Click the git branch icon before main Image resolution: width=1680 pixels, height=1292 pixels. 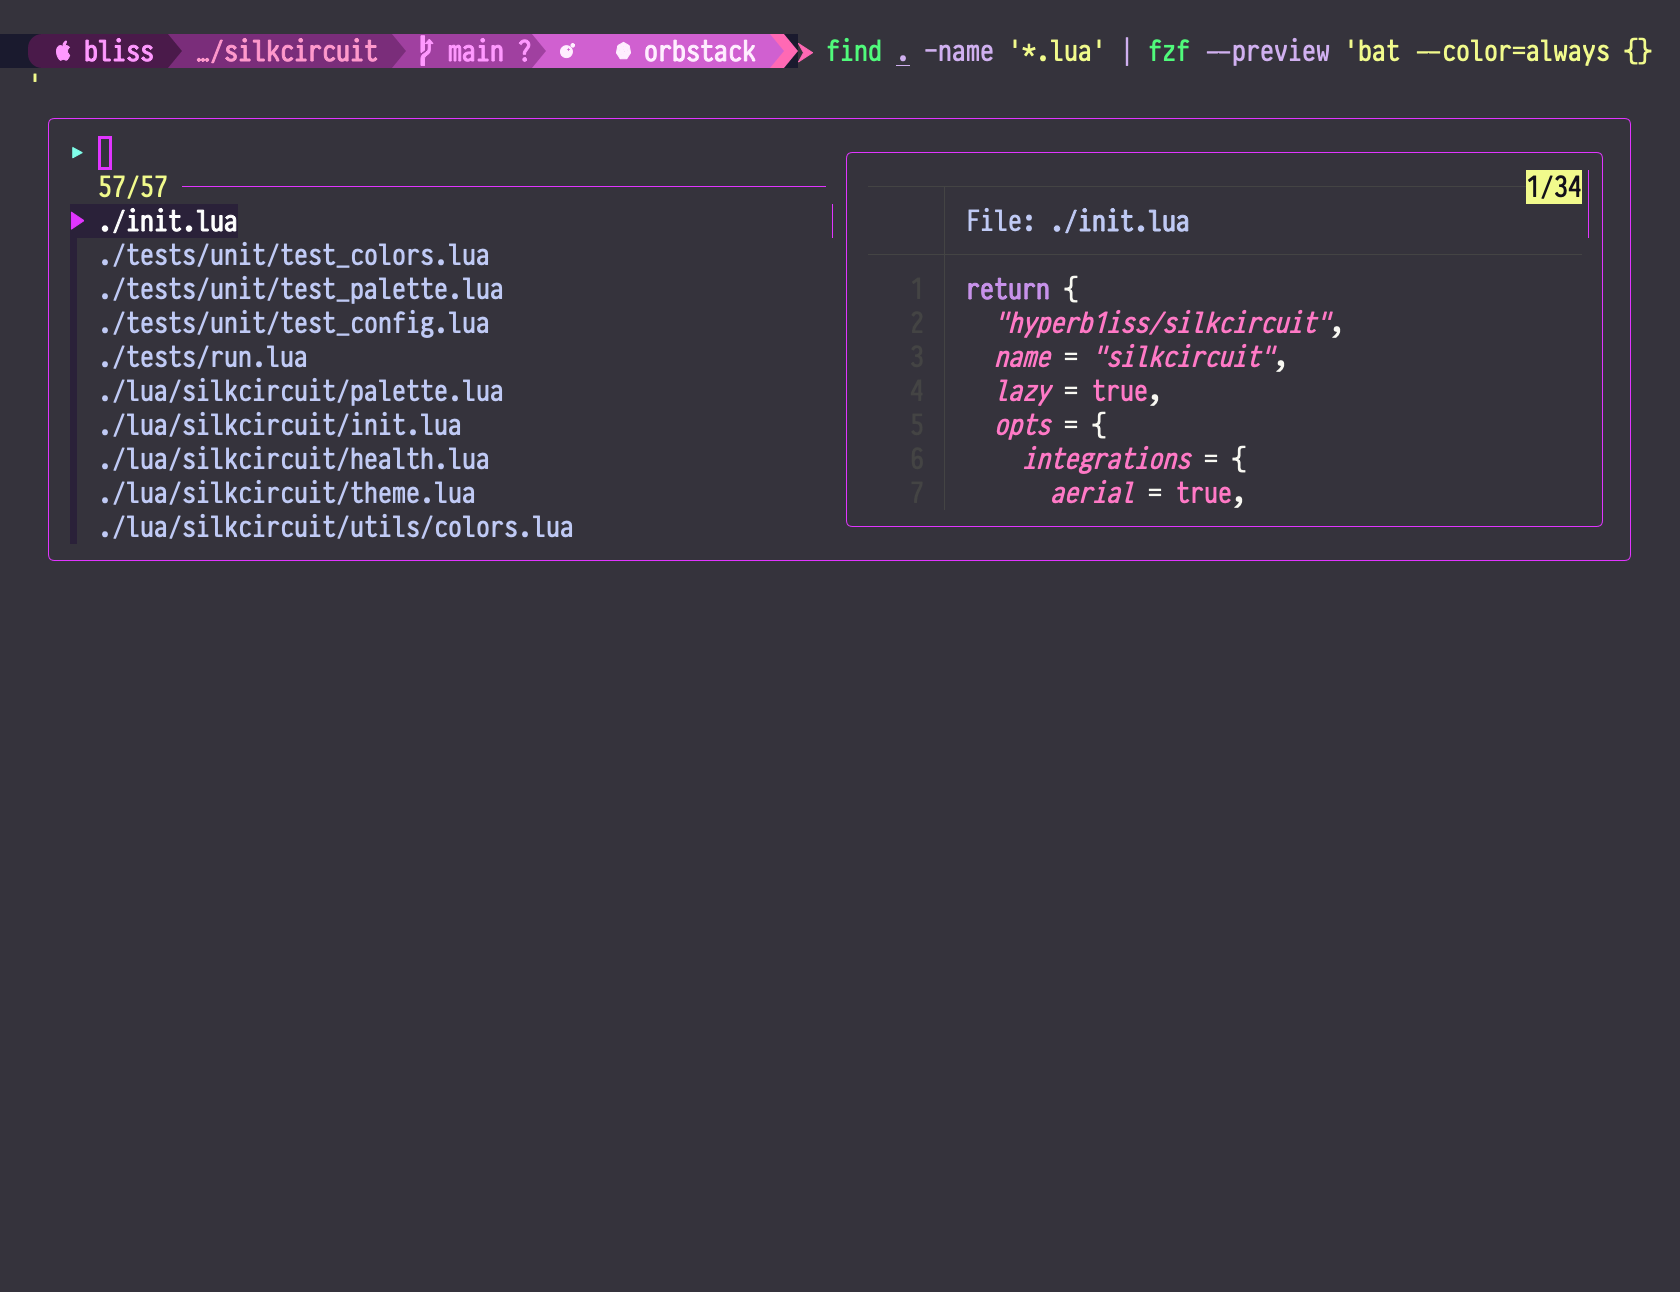pyautogui.click(x=426, y=51)
